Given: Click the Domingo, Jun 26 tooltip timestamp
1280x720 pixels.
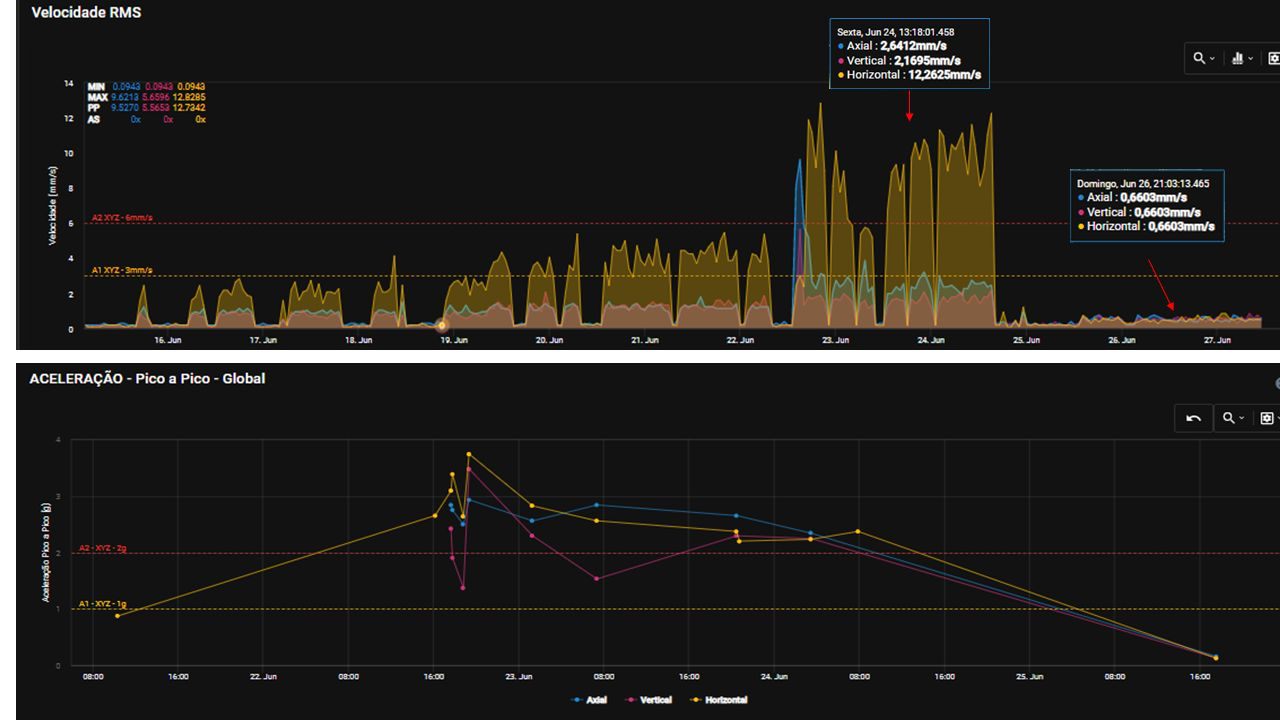Looking at the screenshot, I should [x=1143, y=184].
